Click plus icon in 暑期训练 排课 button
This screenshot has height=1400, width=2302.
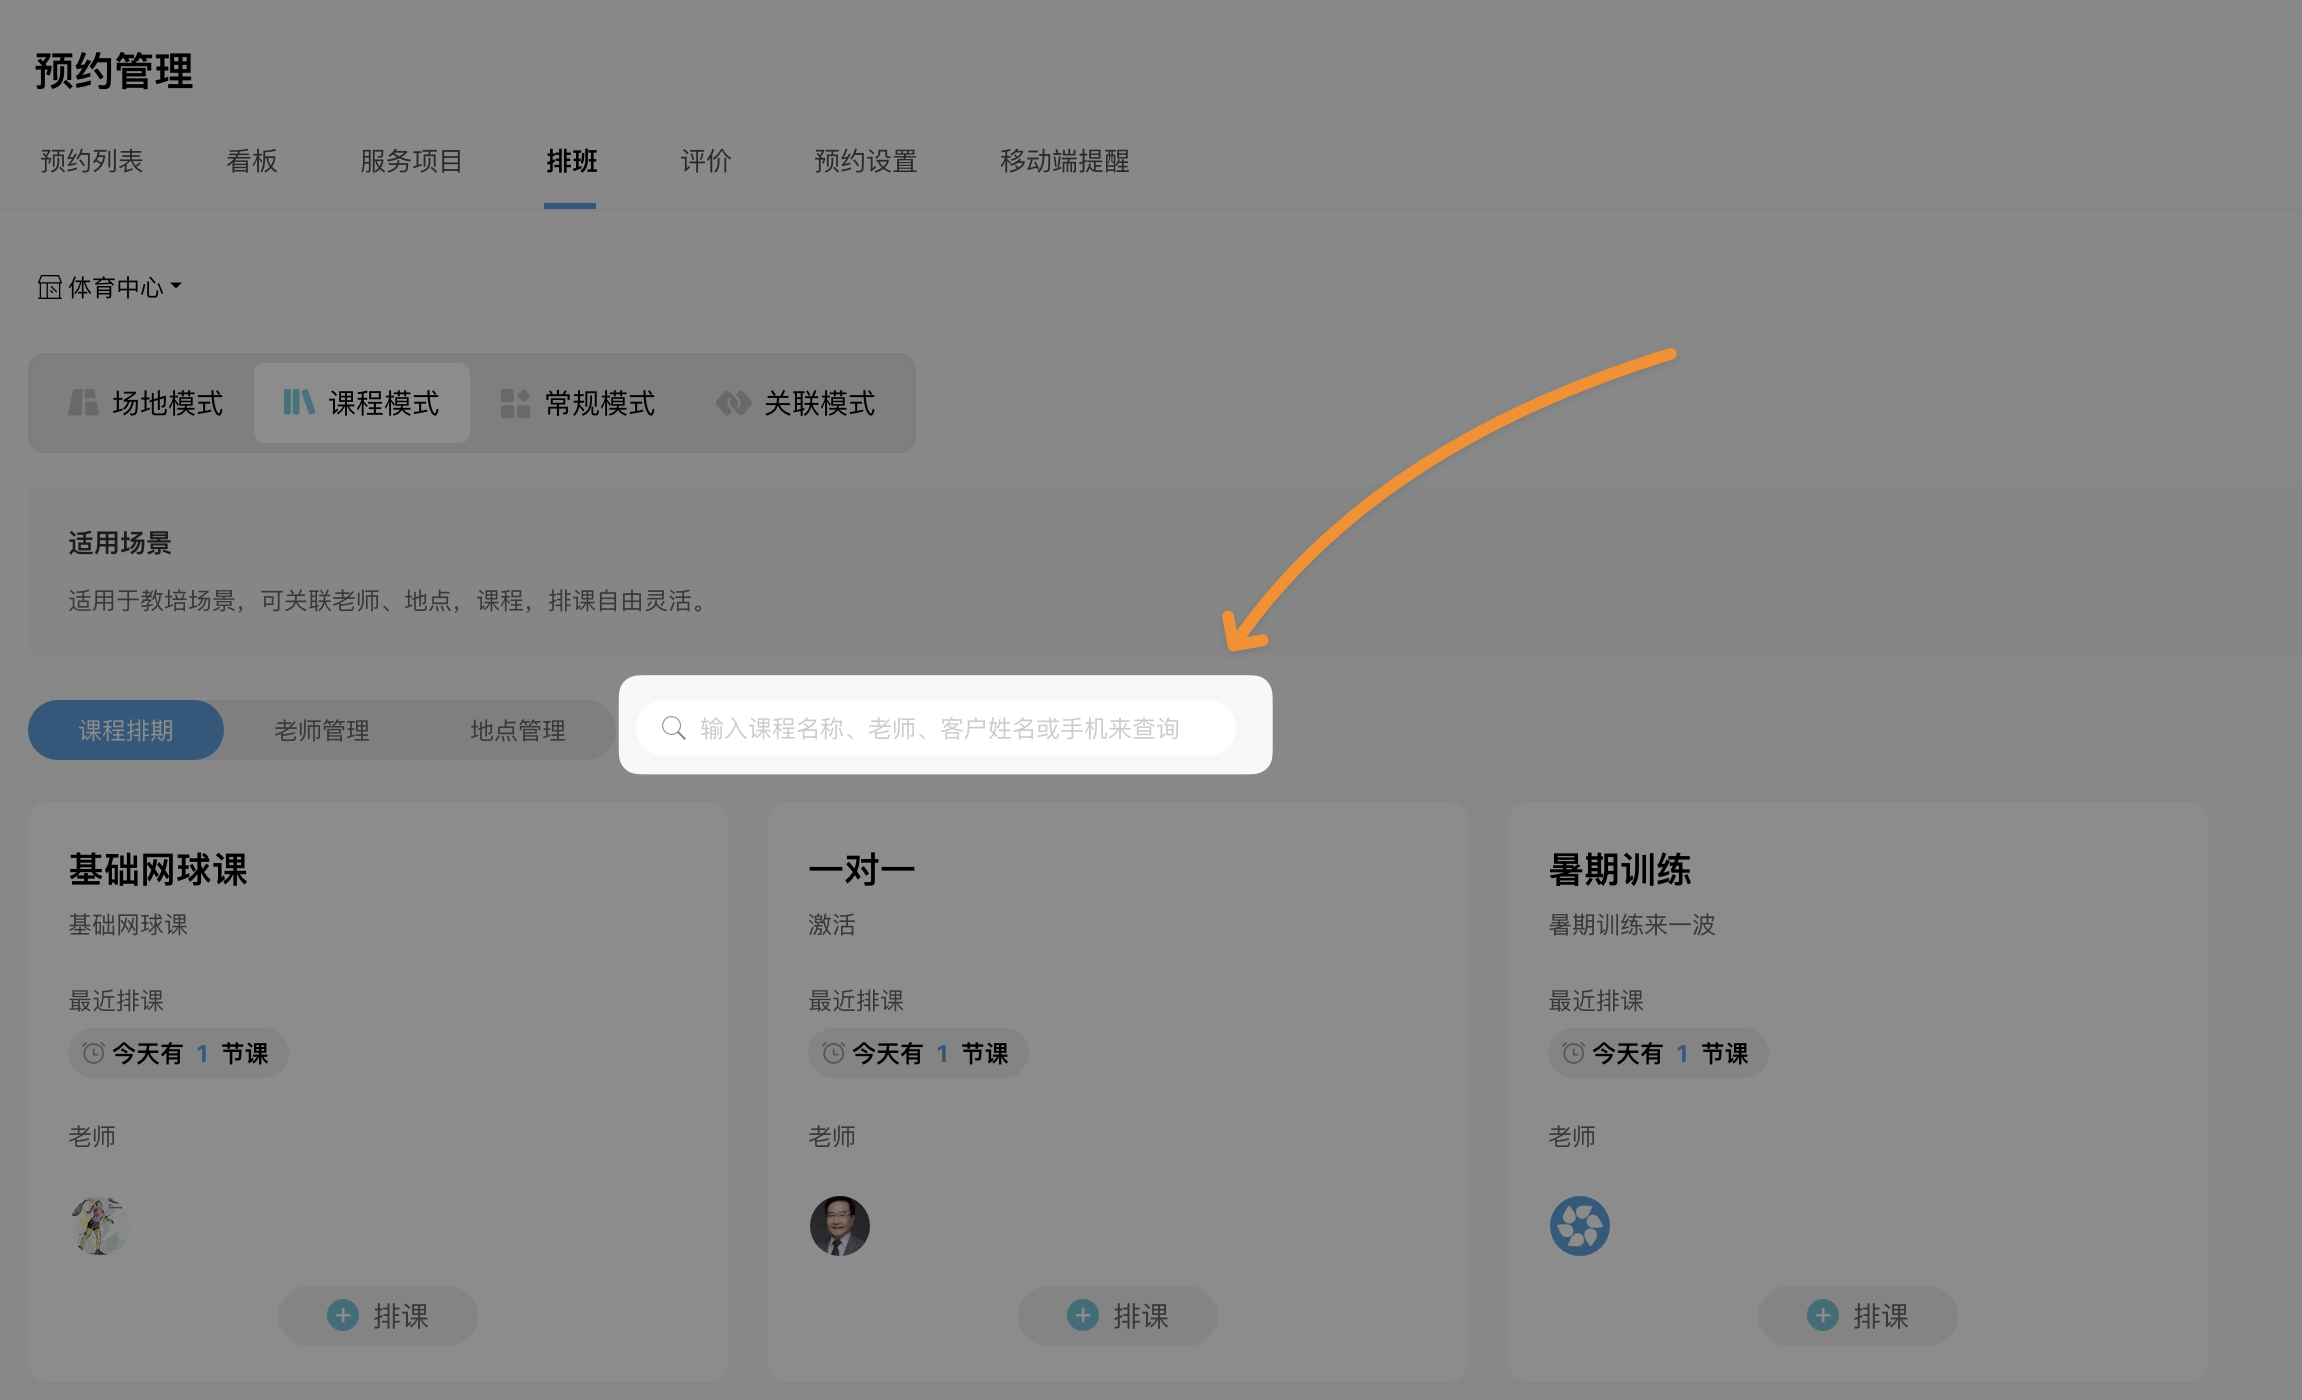(x=1823, y=1315)
